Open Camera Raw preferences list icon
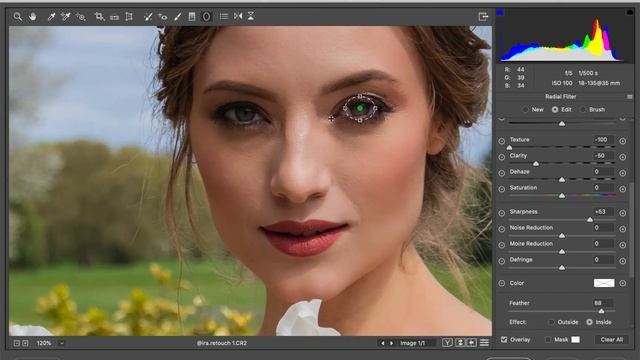This screenshot has width=640, height=360. [224, 16]
